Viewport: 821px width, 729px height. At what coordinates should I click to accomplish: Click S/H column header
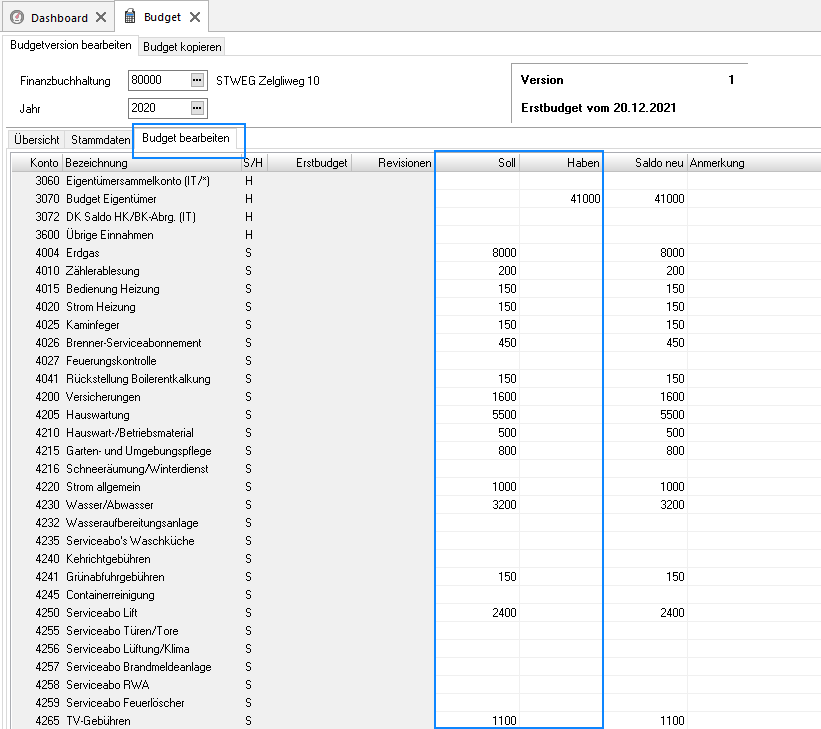click(x=253, y=163)
